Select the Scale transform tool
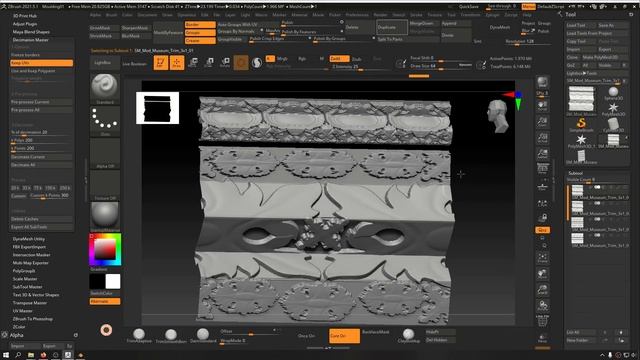640x360 pixels. click(209, 62)
